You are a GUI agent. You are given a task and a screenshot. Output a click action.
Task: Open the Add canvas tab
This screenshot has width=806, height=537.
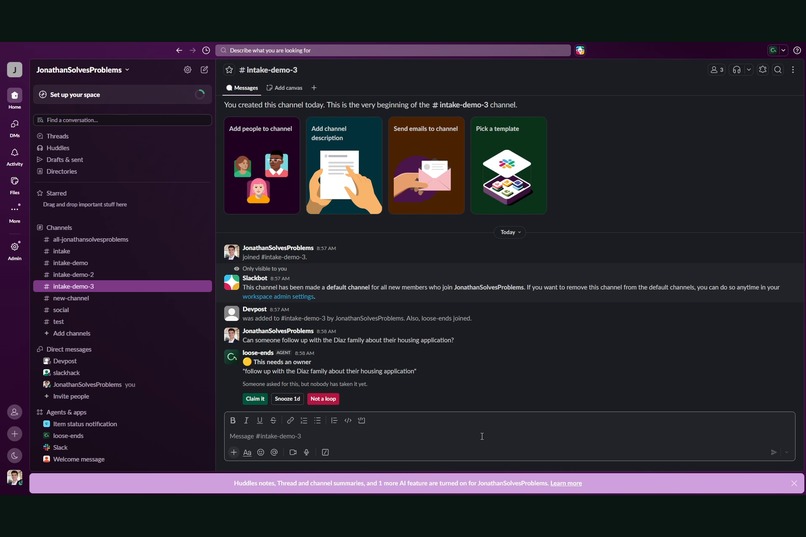(284, 88)
